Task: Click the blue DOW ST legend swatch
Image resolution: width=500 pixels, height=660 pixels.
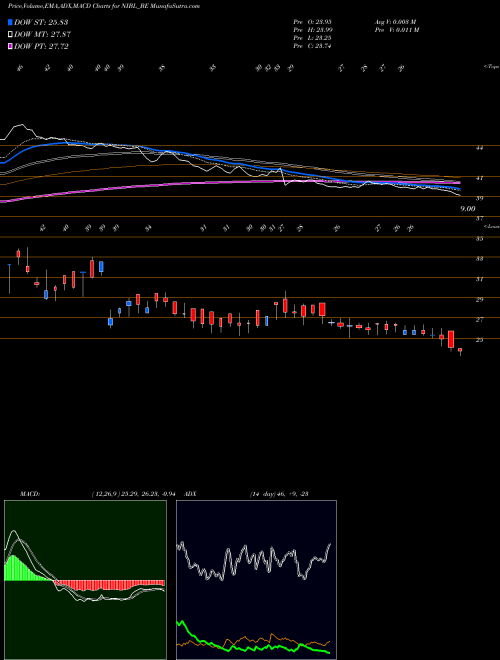Action: [11, 22]
